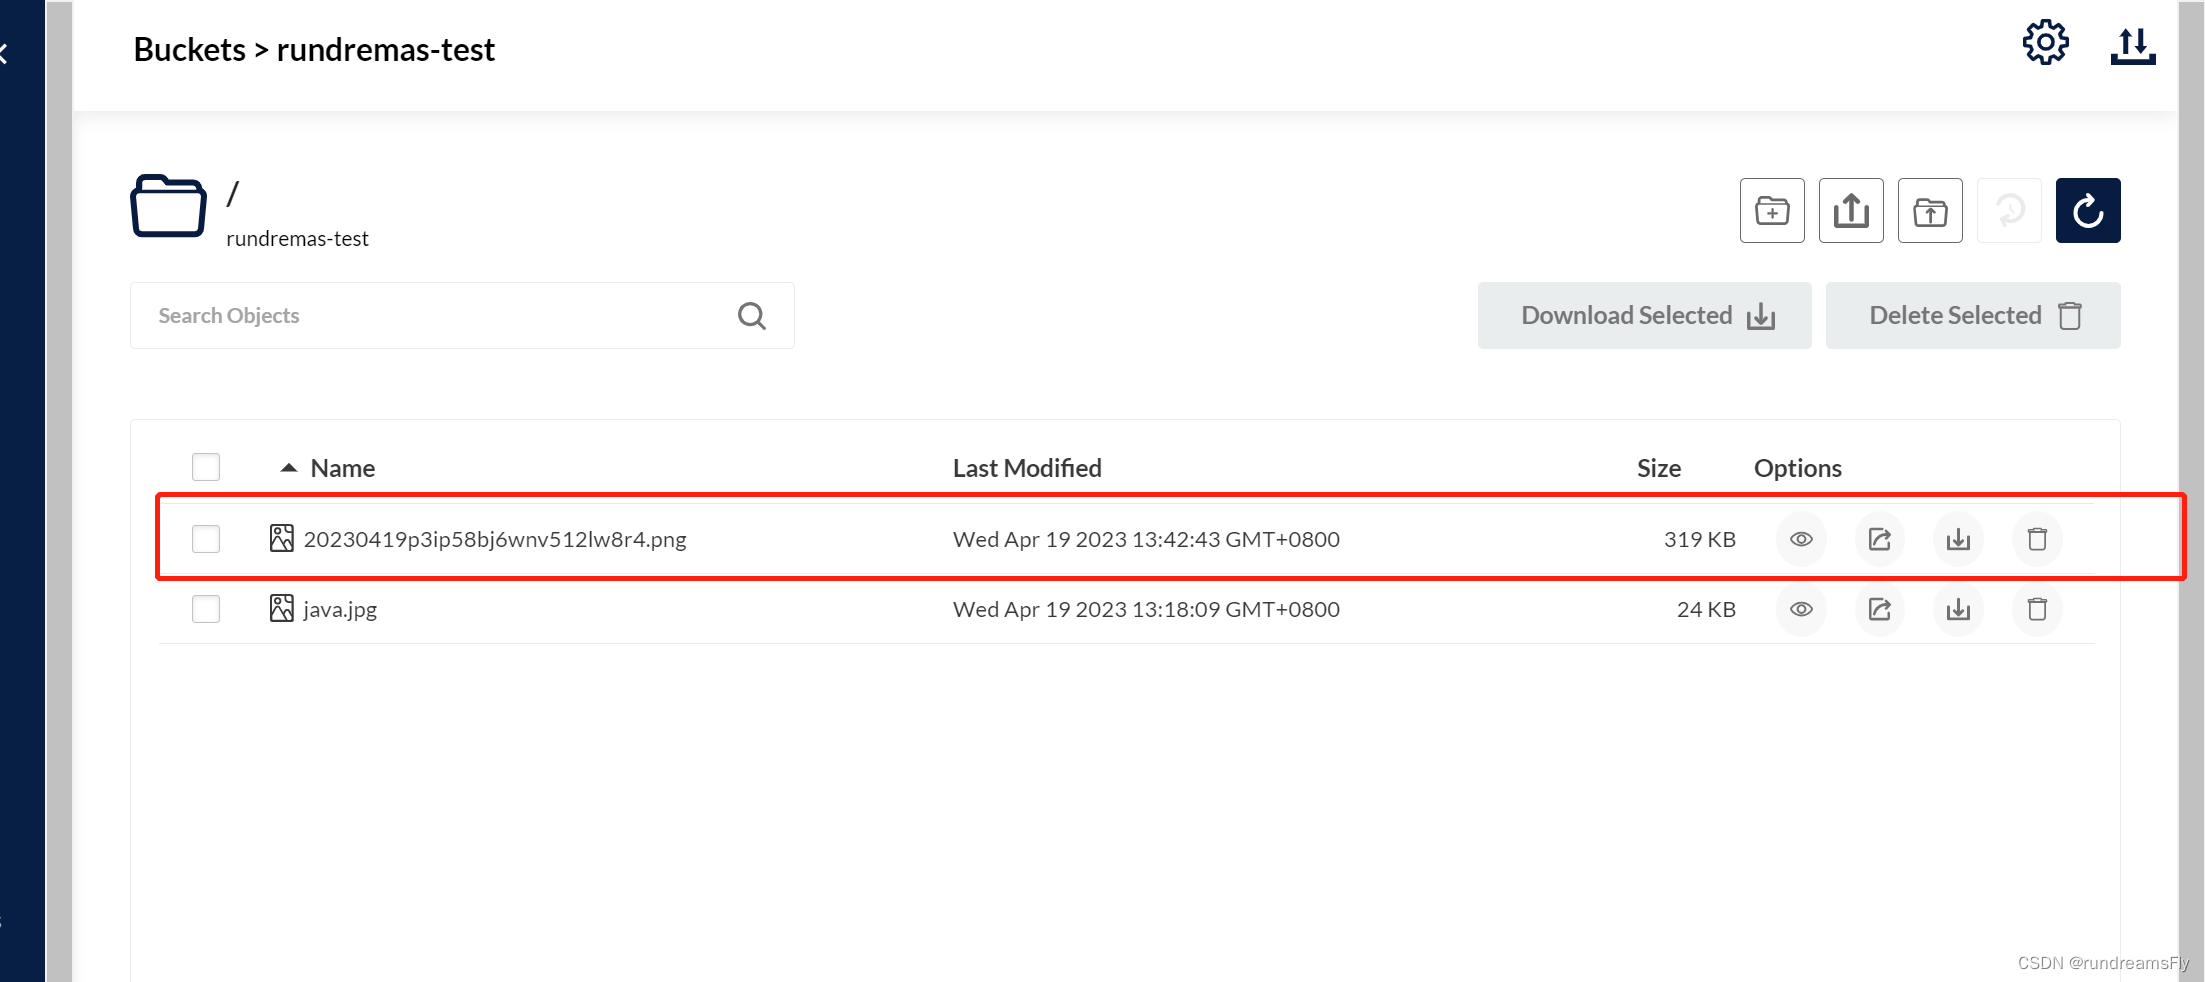Click the 319 KB size value

(1699, 540)
